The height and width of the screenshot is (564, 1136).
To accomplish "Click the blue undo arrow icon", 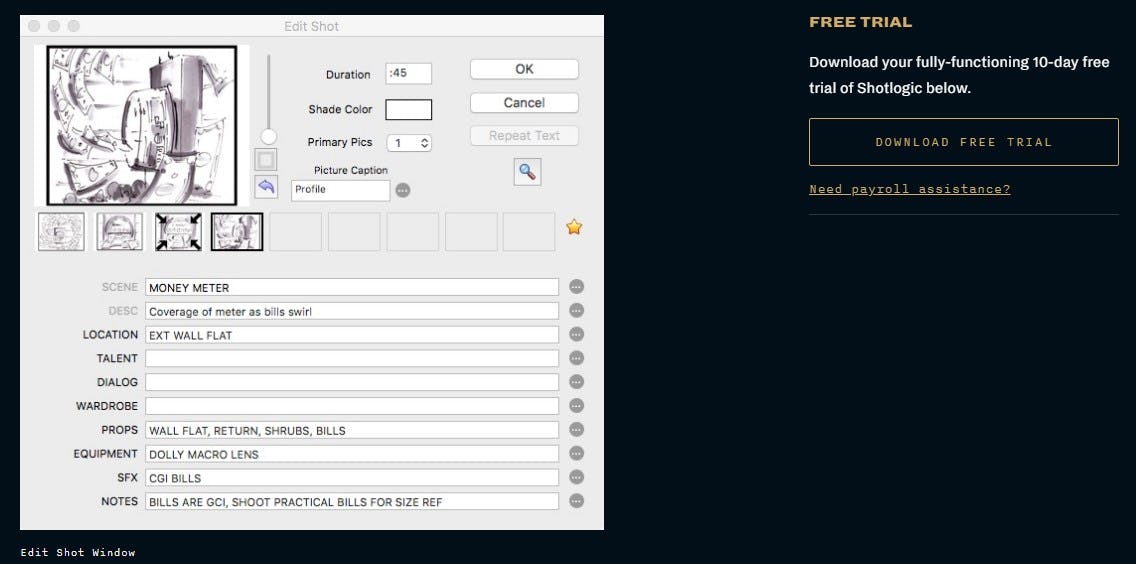I will coord(267,186).
